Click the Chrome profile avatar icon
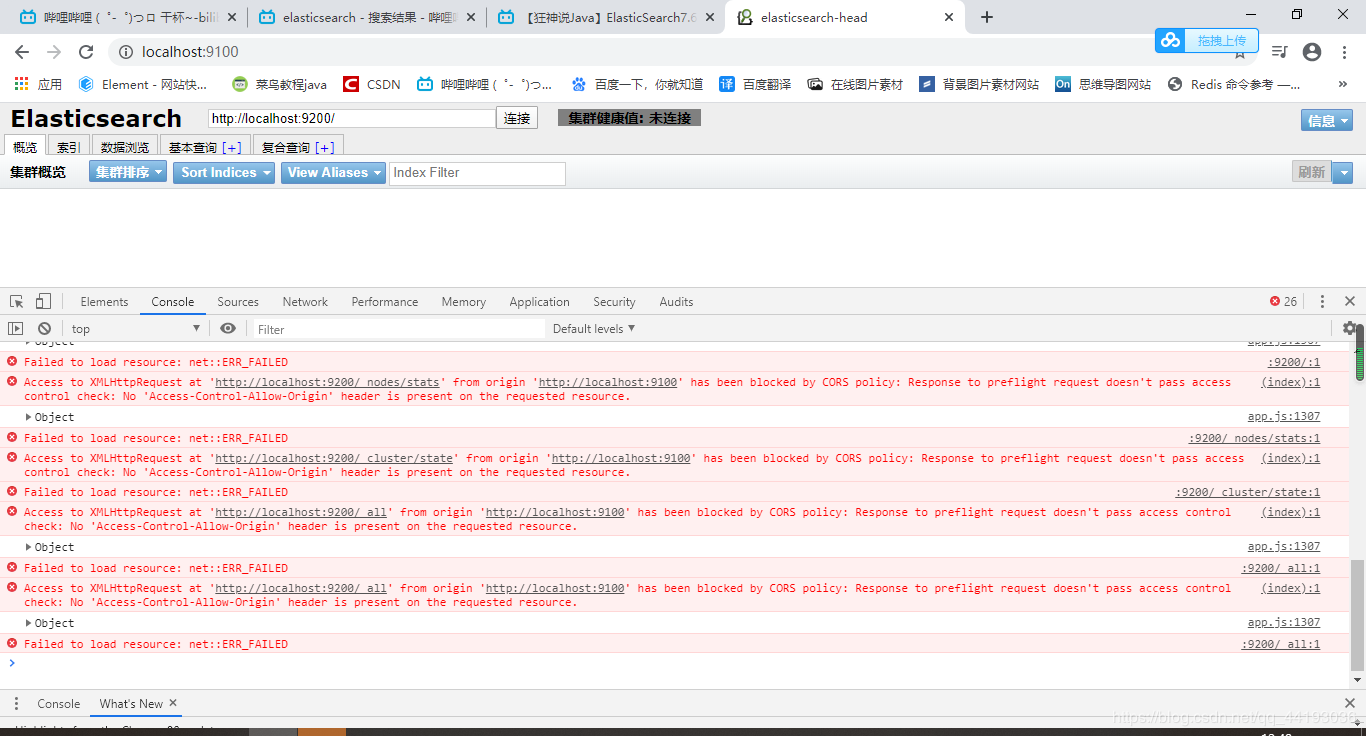Viewport: 1366px width, 736px height. pos(1312,52)
